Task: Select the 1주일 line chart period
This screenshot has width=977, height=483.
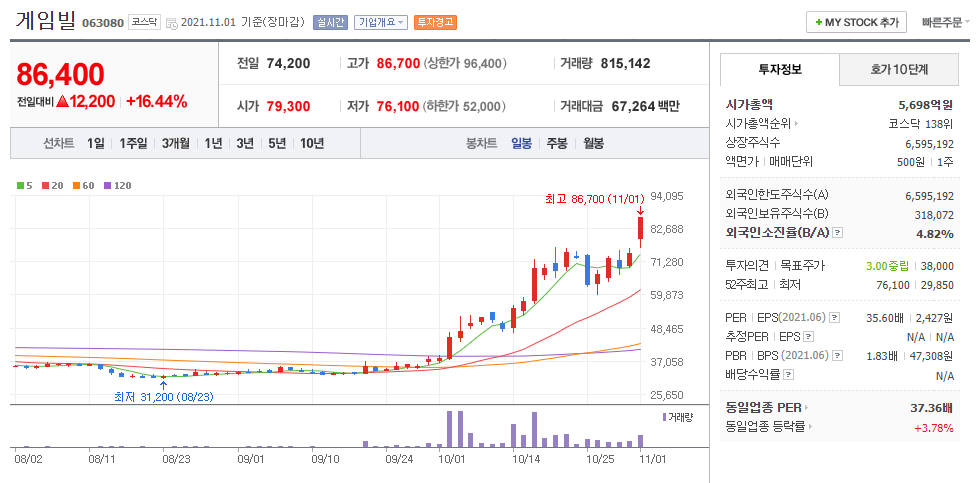Action: [x=133, y=143]
